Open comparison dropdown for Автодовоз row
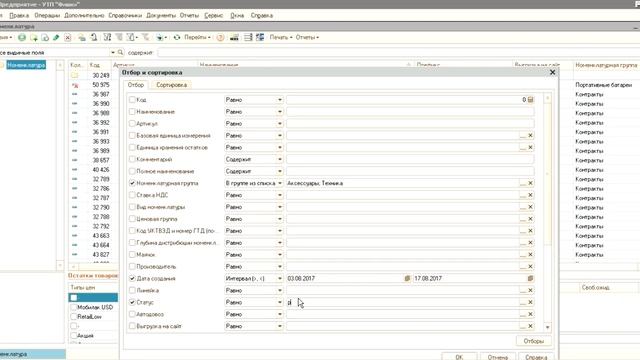Image resolution: width=640 pixels, height=360 pixels. [280, 314]
